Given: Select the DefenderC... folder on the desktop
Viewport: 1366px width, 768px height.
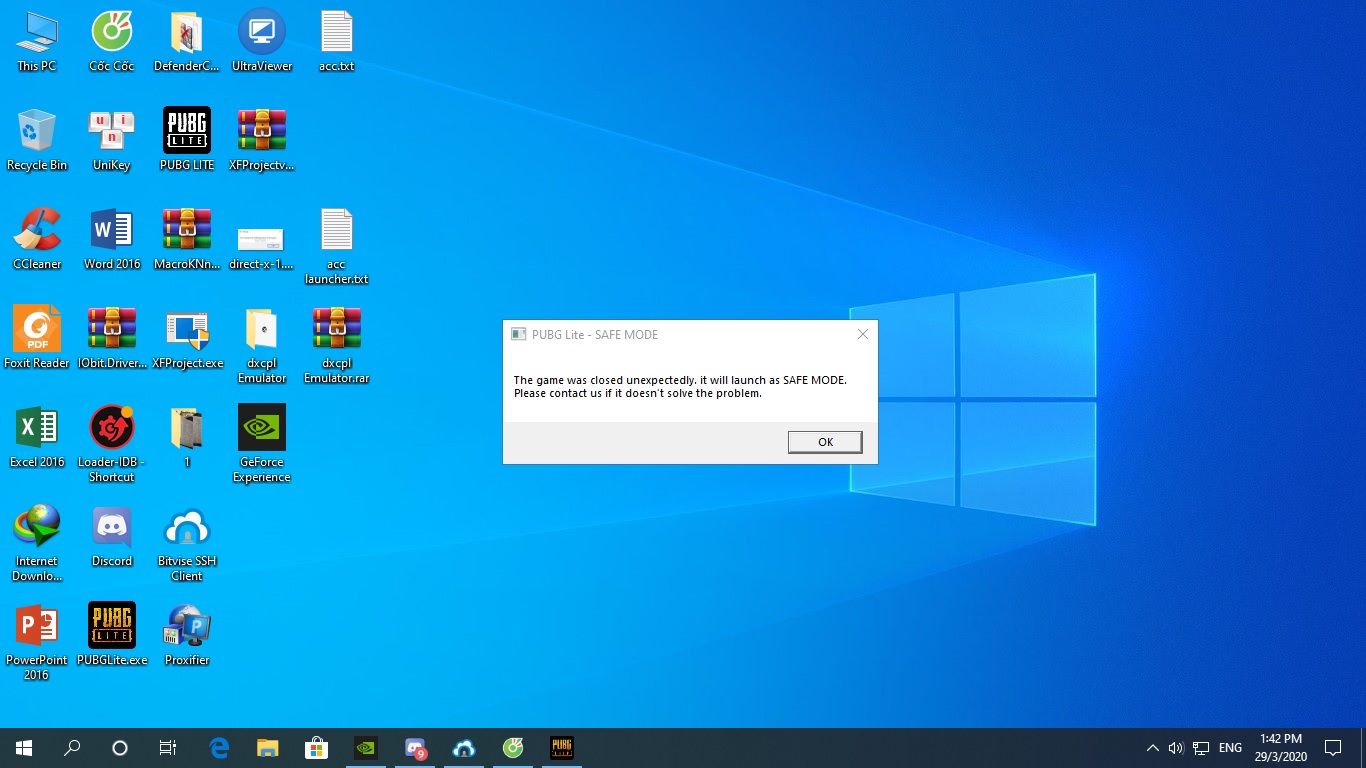Looking at the screenshot, I should pyautogui.click(x=187, y=42).
